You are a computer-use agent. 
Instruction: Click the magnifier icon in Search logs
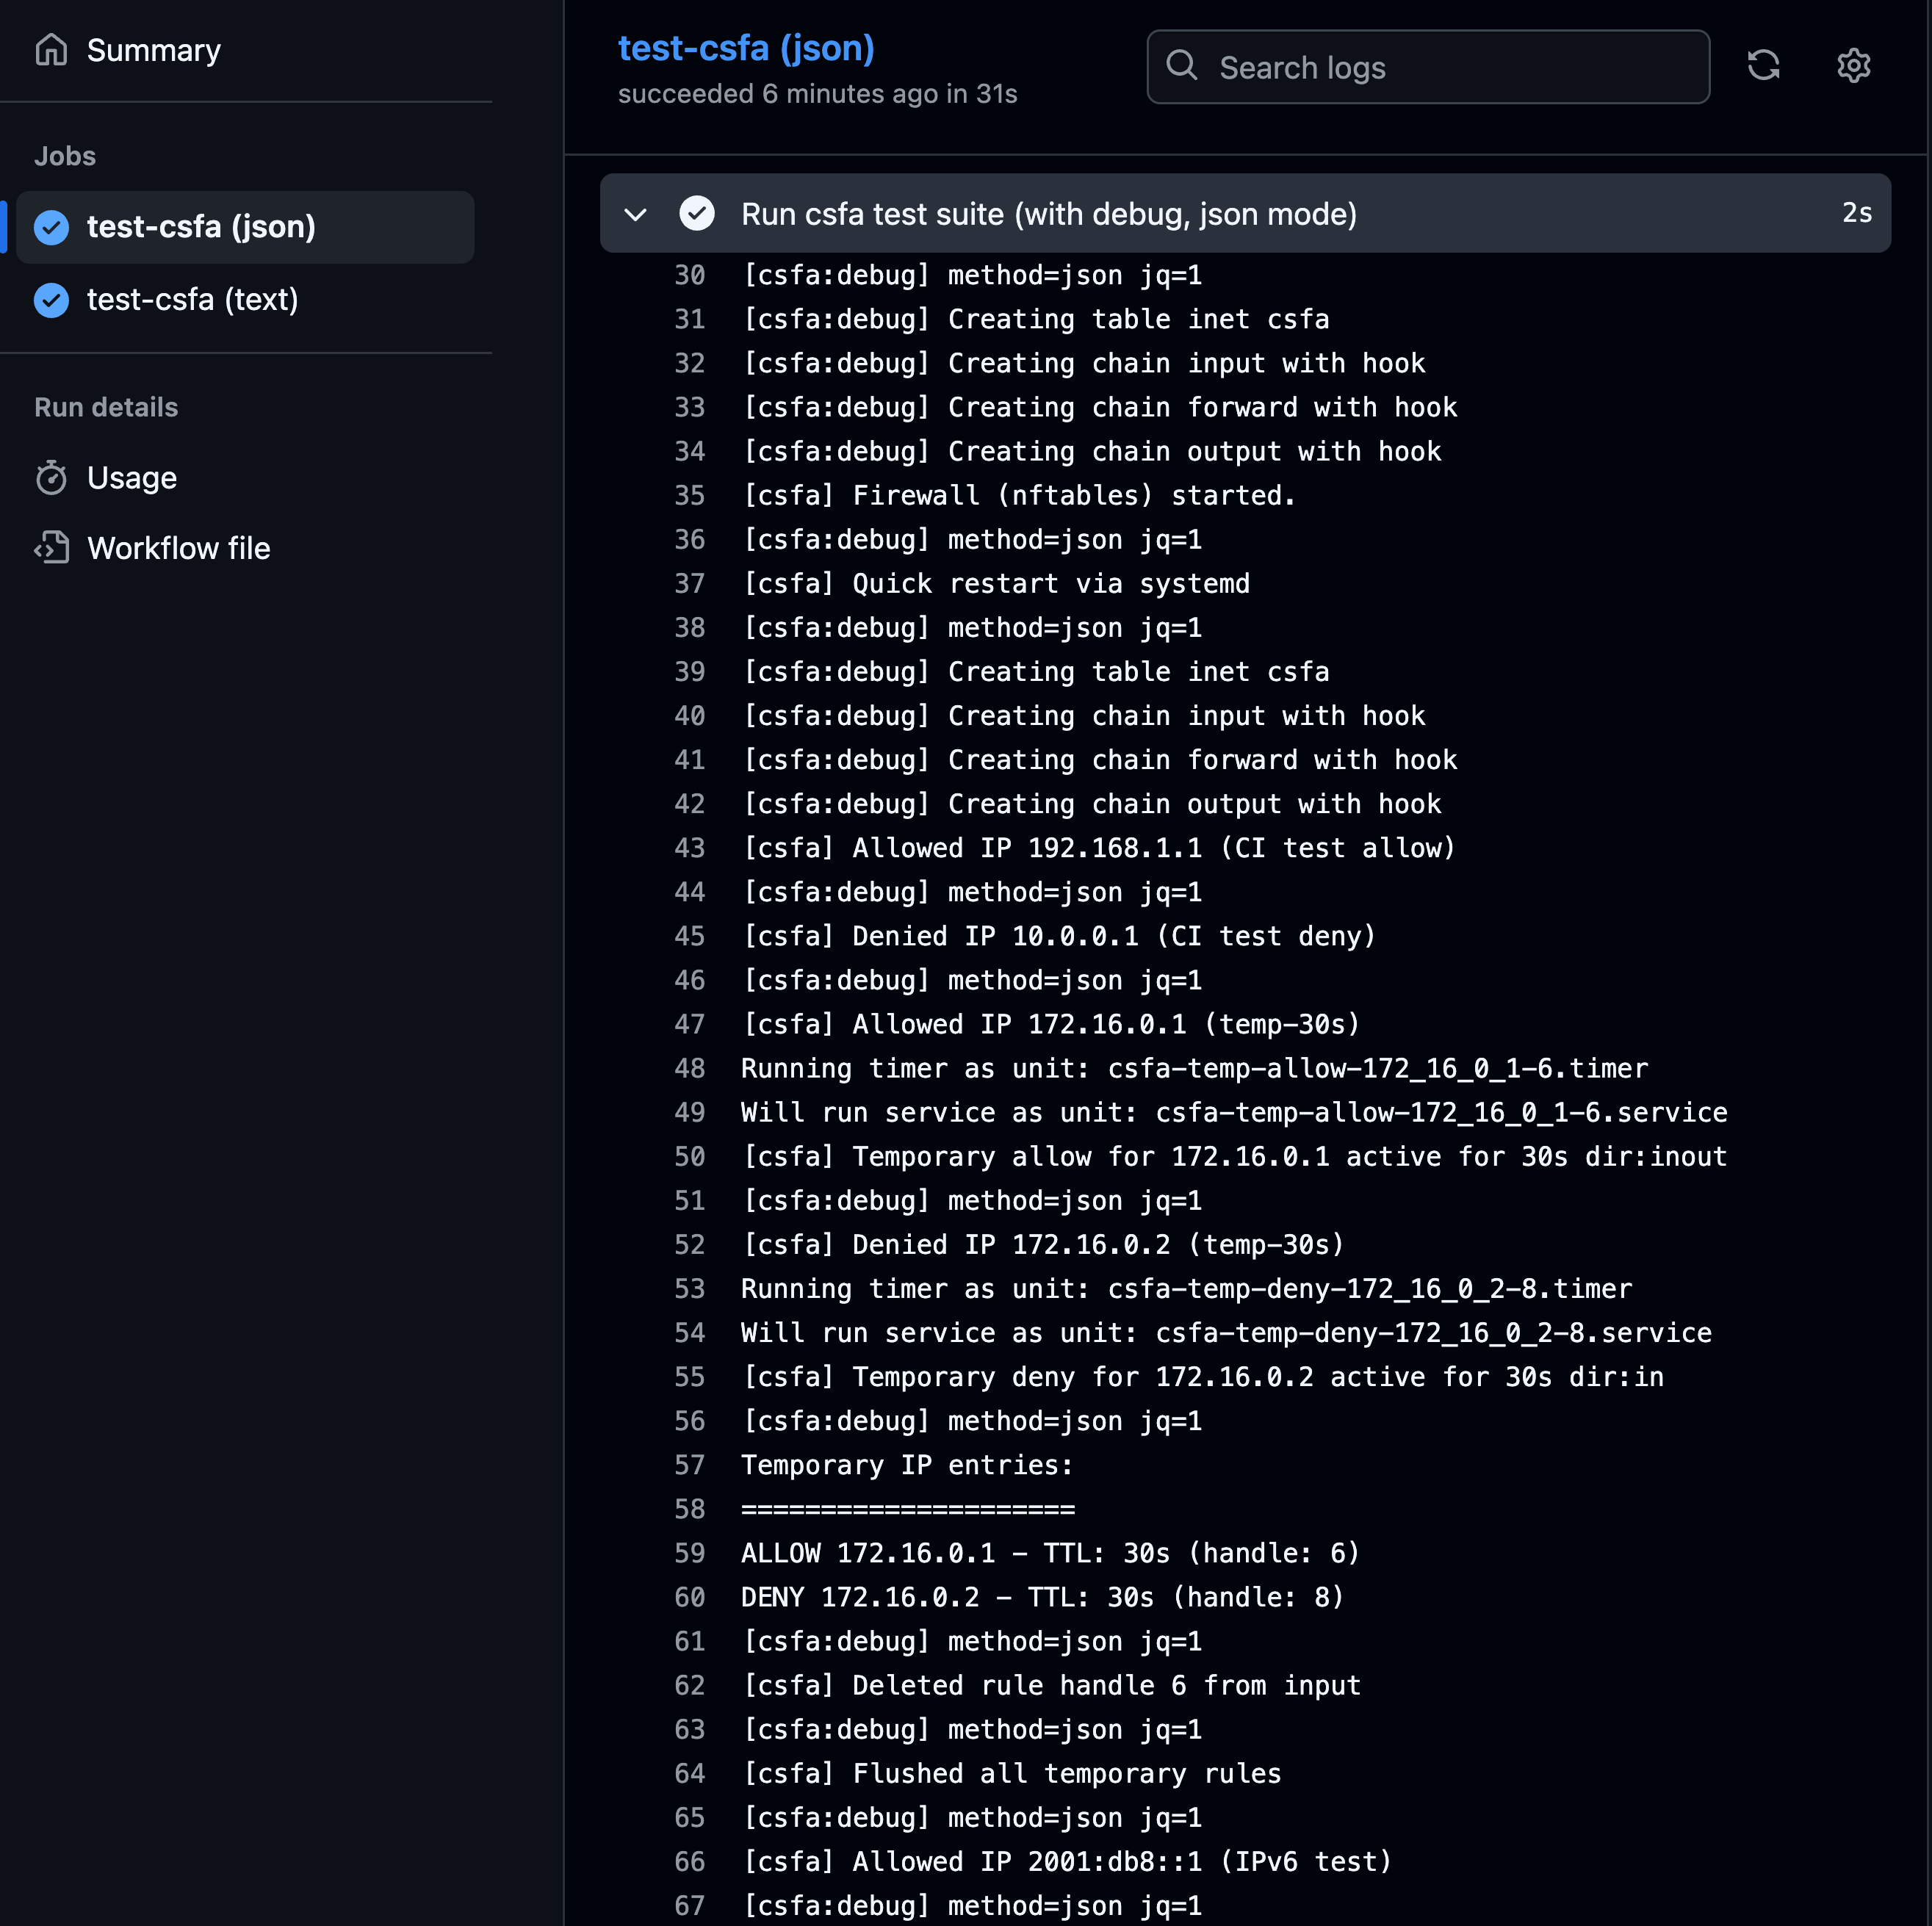tap(1182, 65)
